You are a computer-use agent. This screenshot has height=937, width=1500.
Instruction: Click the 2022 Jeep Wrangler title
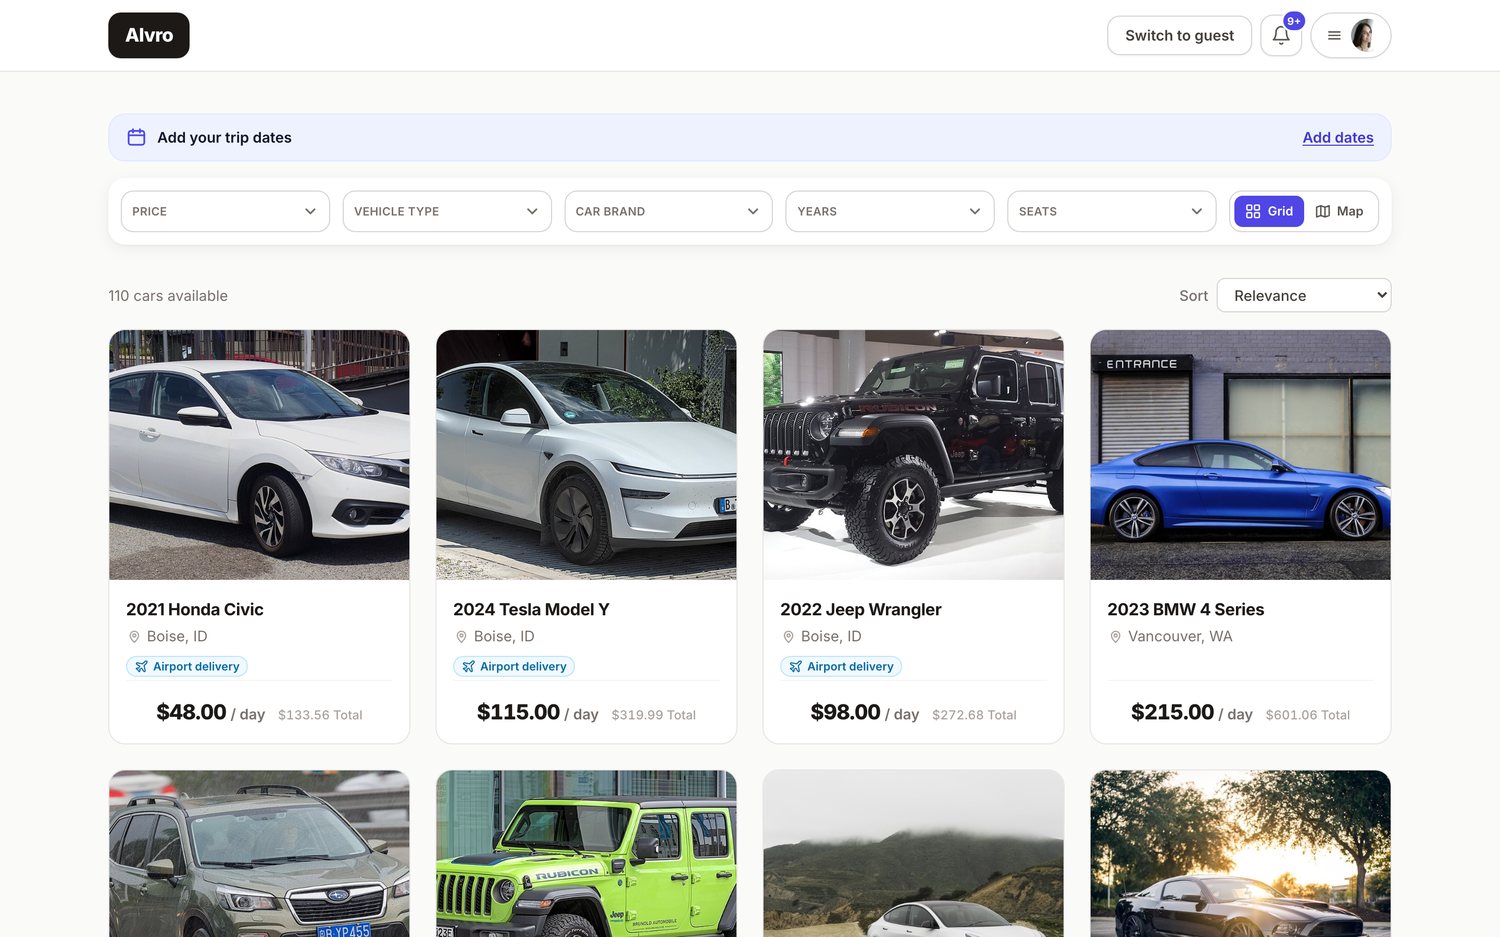click(861, 609)
